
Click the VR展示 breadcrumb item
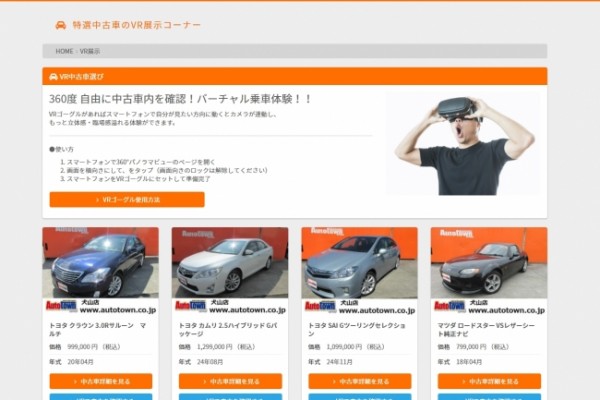click(x=90, y=51)
